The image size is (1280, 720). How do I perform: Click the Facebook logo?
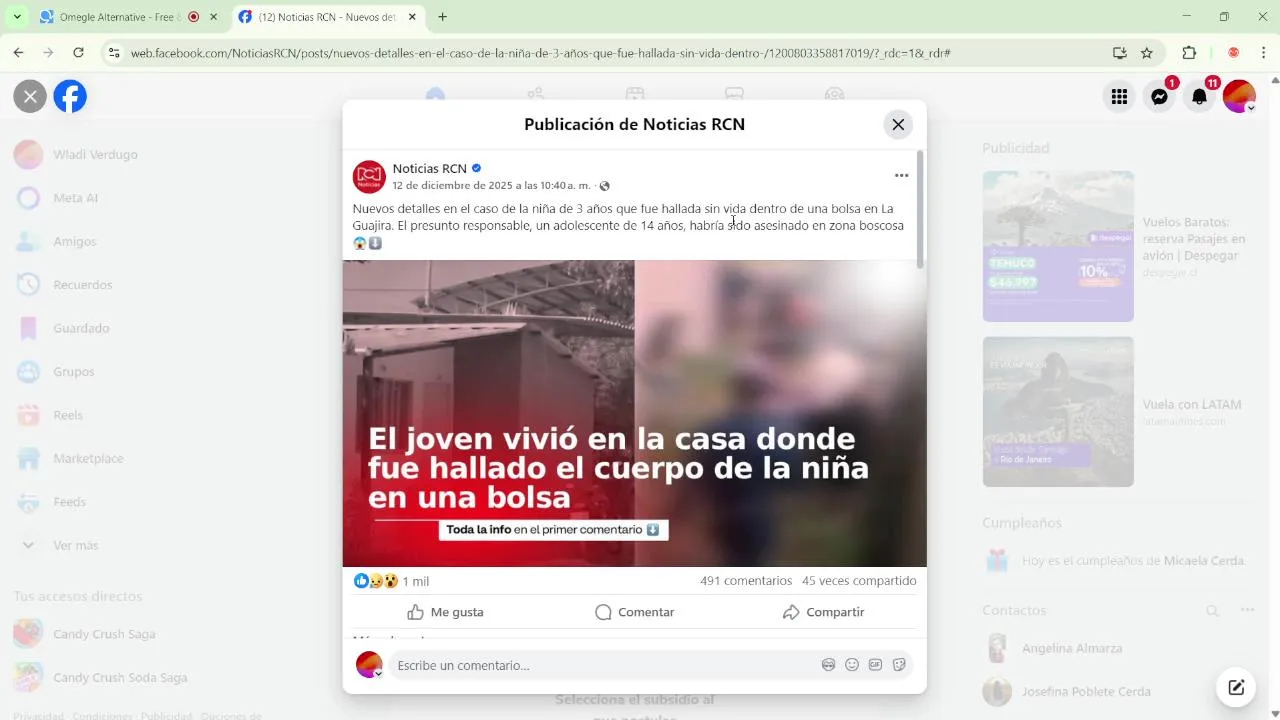(70, 96)
